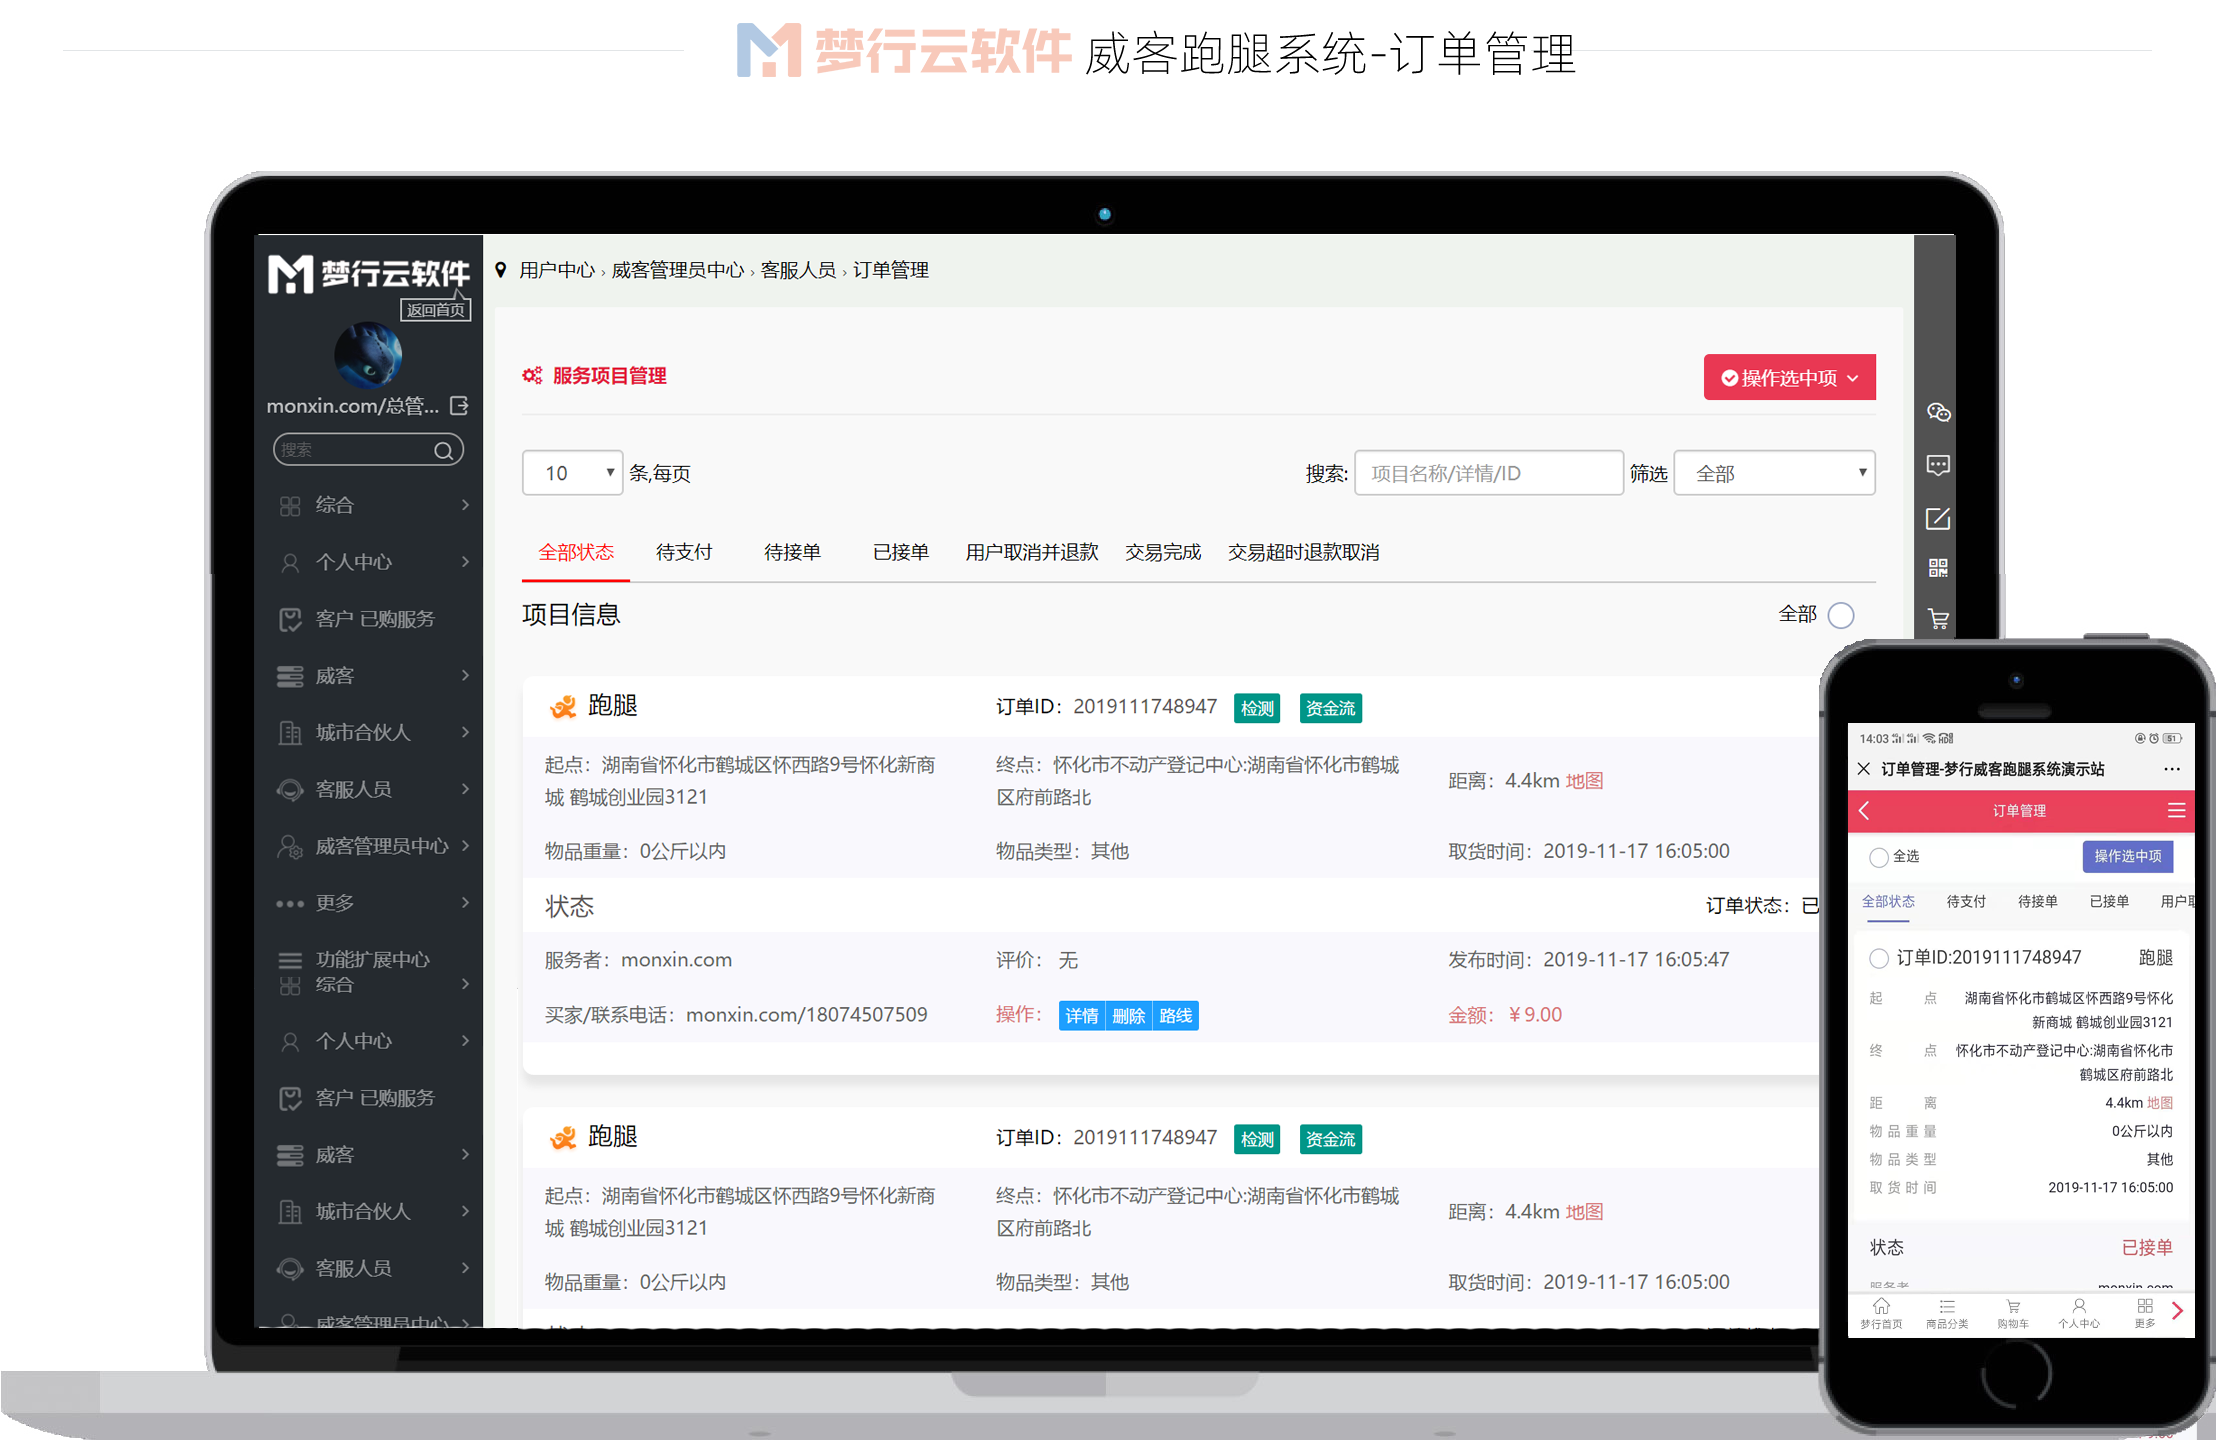The height and width of the screenshot is (1440, 2216).
Task: Click the blue 删除 button
Action: pos(1129,1016)
